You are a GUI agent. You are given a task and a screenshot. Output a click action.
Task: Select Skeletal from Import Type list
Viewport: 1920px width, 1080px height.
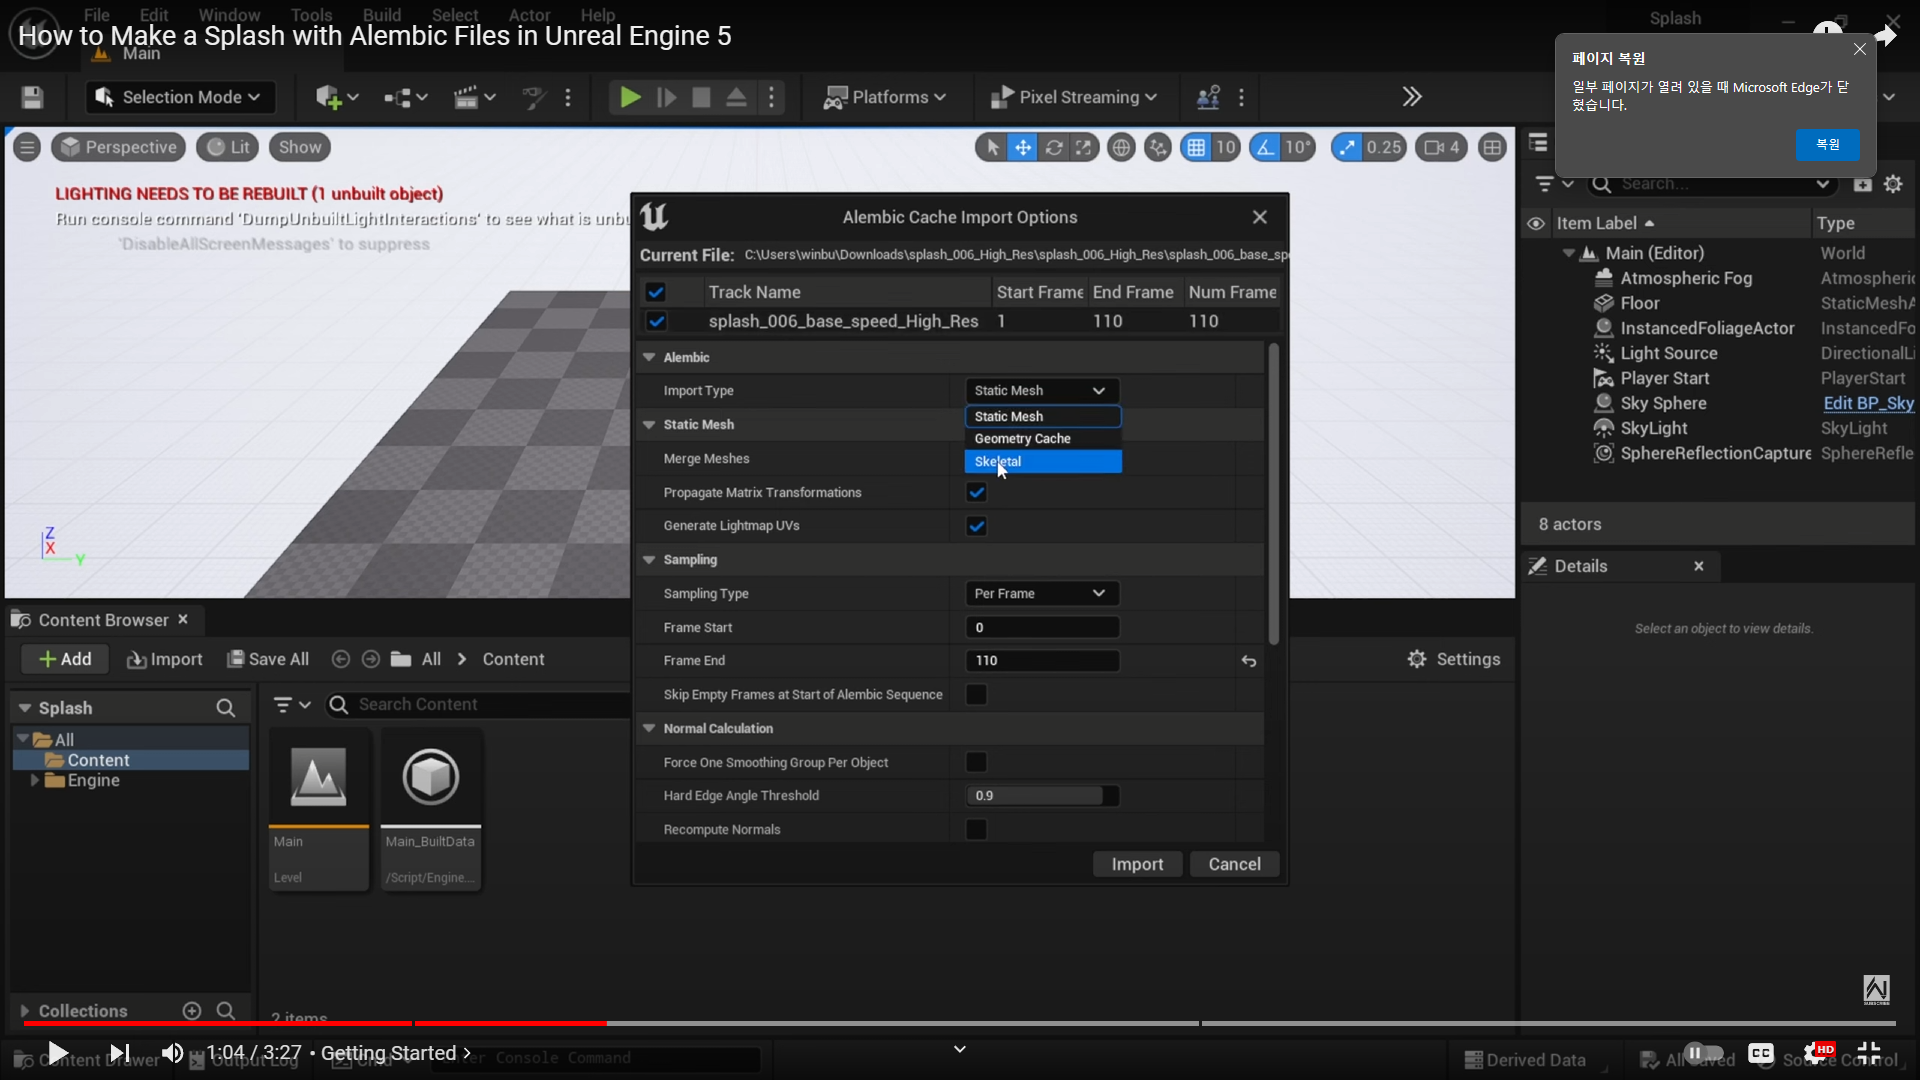point(1042,462)
